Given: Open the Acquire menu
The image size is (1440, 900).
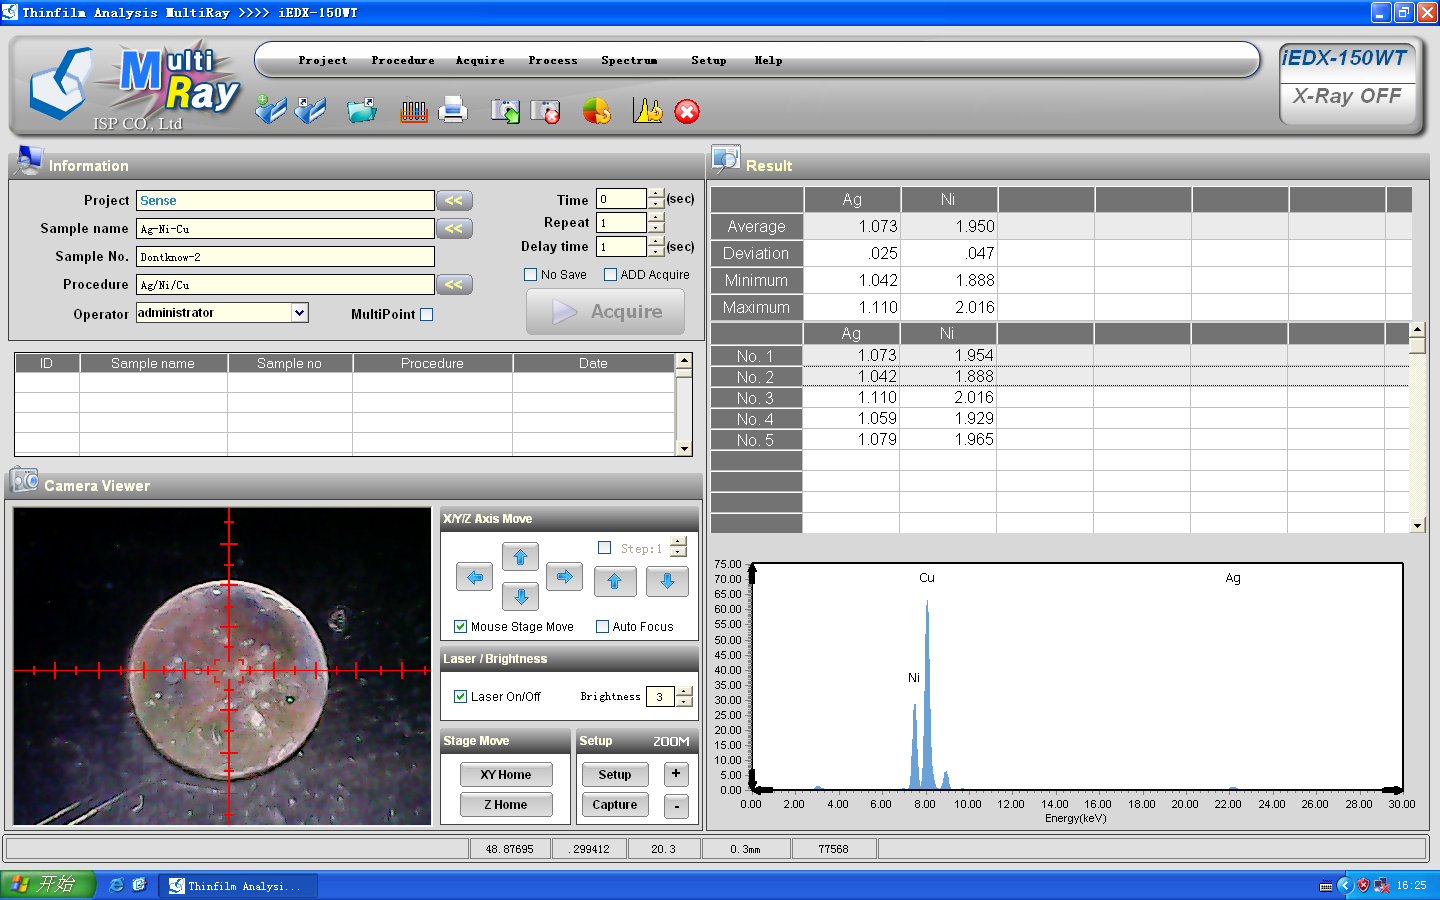Looking at the screenshot, I should pos(480,61).
